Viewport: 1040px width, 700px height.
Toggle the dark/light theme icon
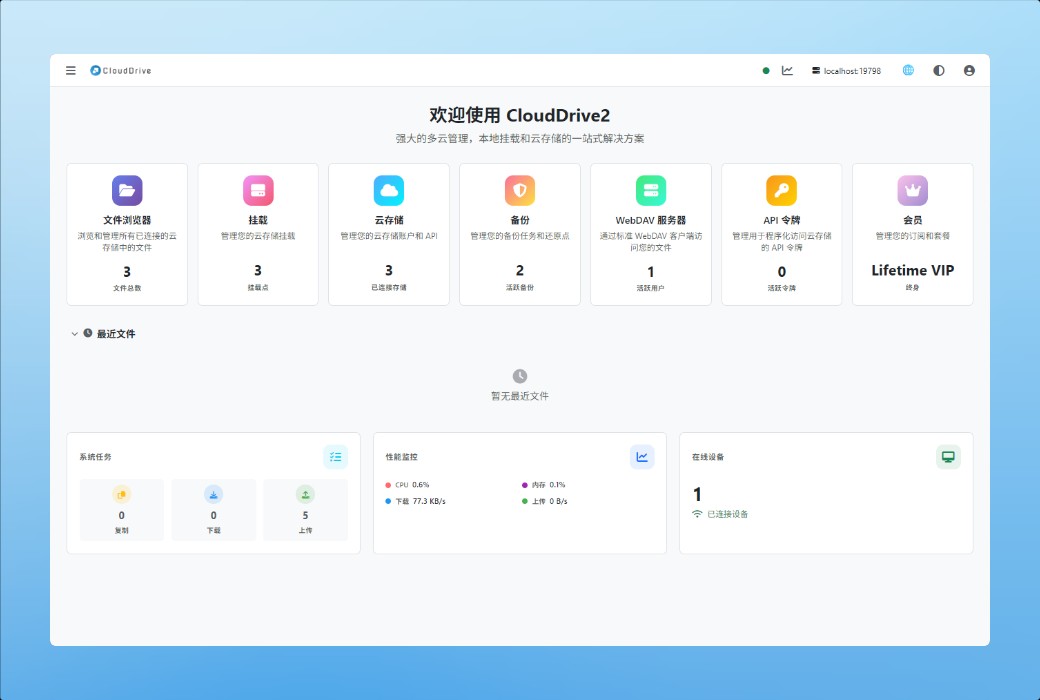(x=939, y=70)
